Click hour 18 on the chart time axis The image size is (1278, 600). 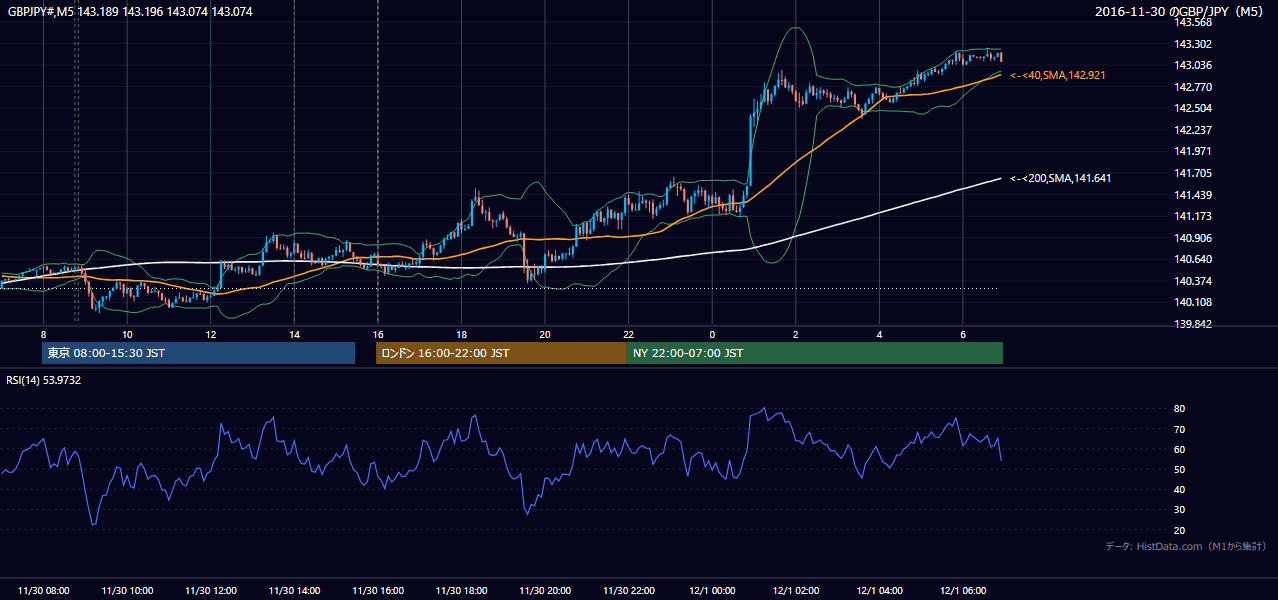tap(461, 334)
